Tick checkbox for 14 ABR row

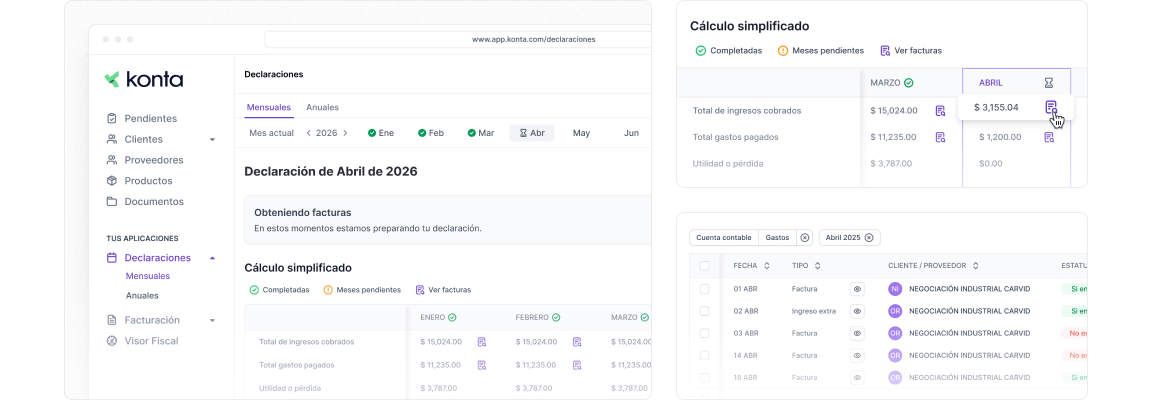point(705,355)
